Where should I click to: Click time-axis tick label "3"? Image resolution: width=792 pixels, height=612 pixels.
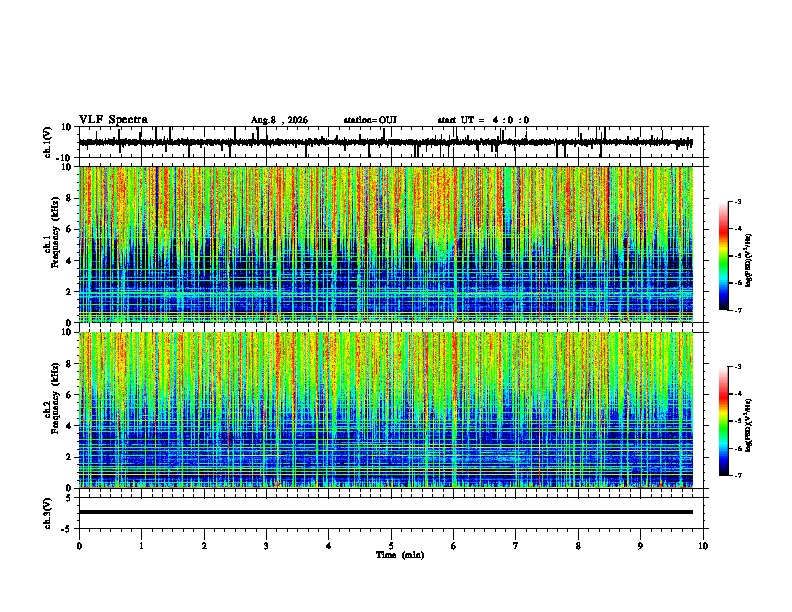coord(266,546)
